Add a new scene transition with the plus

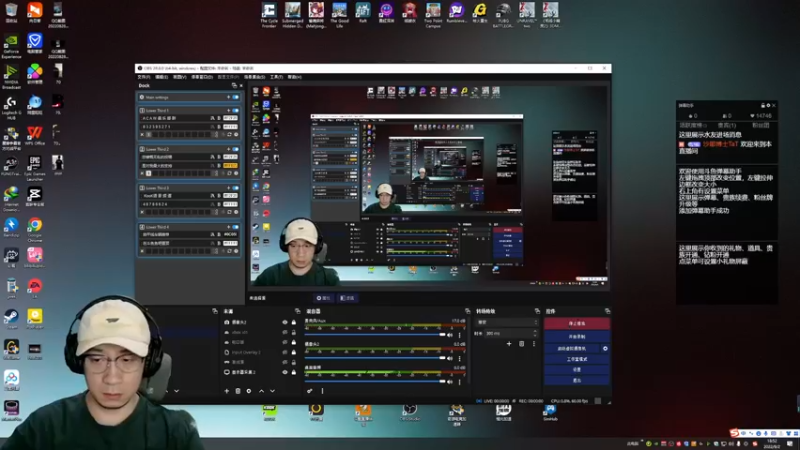click(x=509, y=344)
